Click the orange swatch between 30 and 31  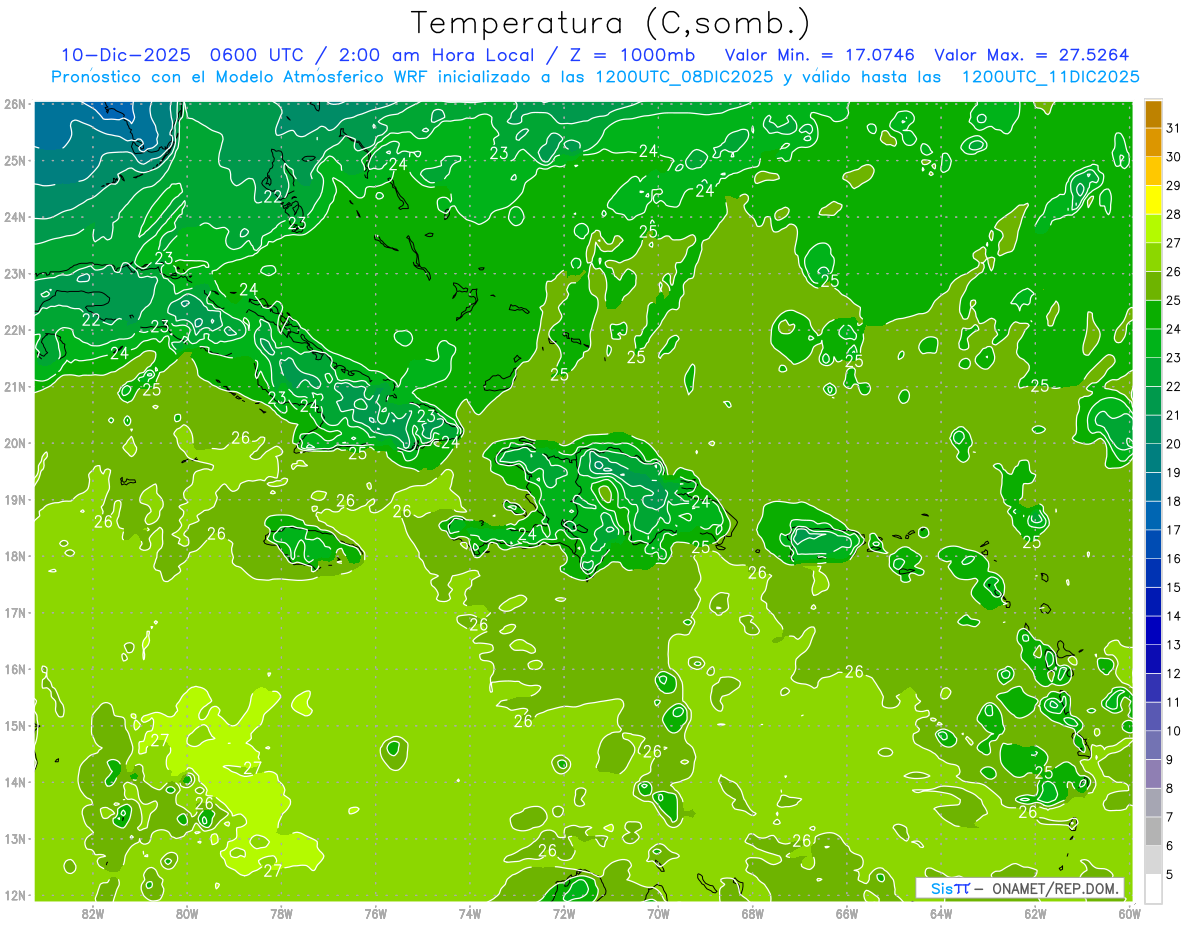pyautogui.click(x=1153, y=143)
